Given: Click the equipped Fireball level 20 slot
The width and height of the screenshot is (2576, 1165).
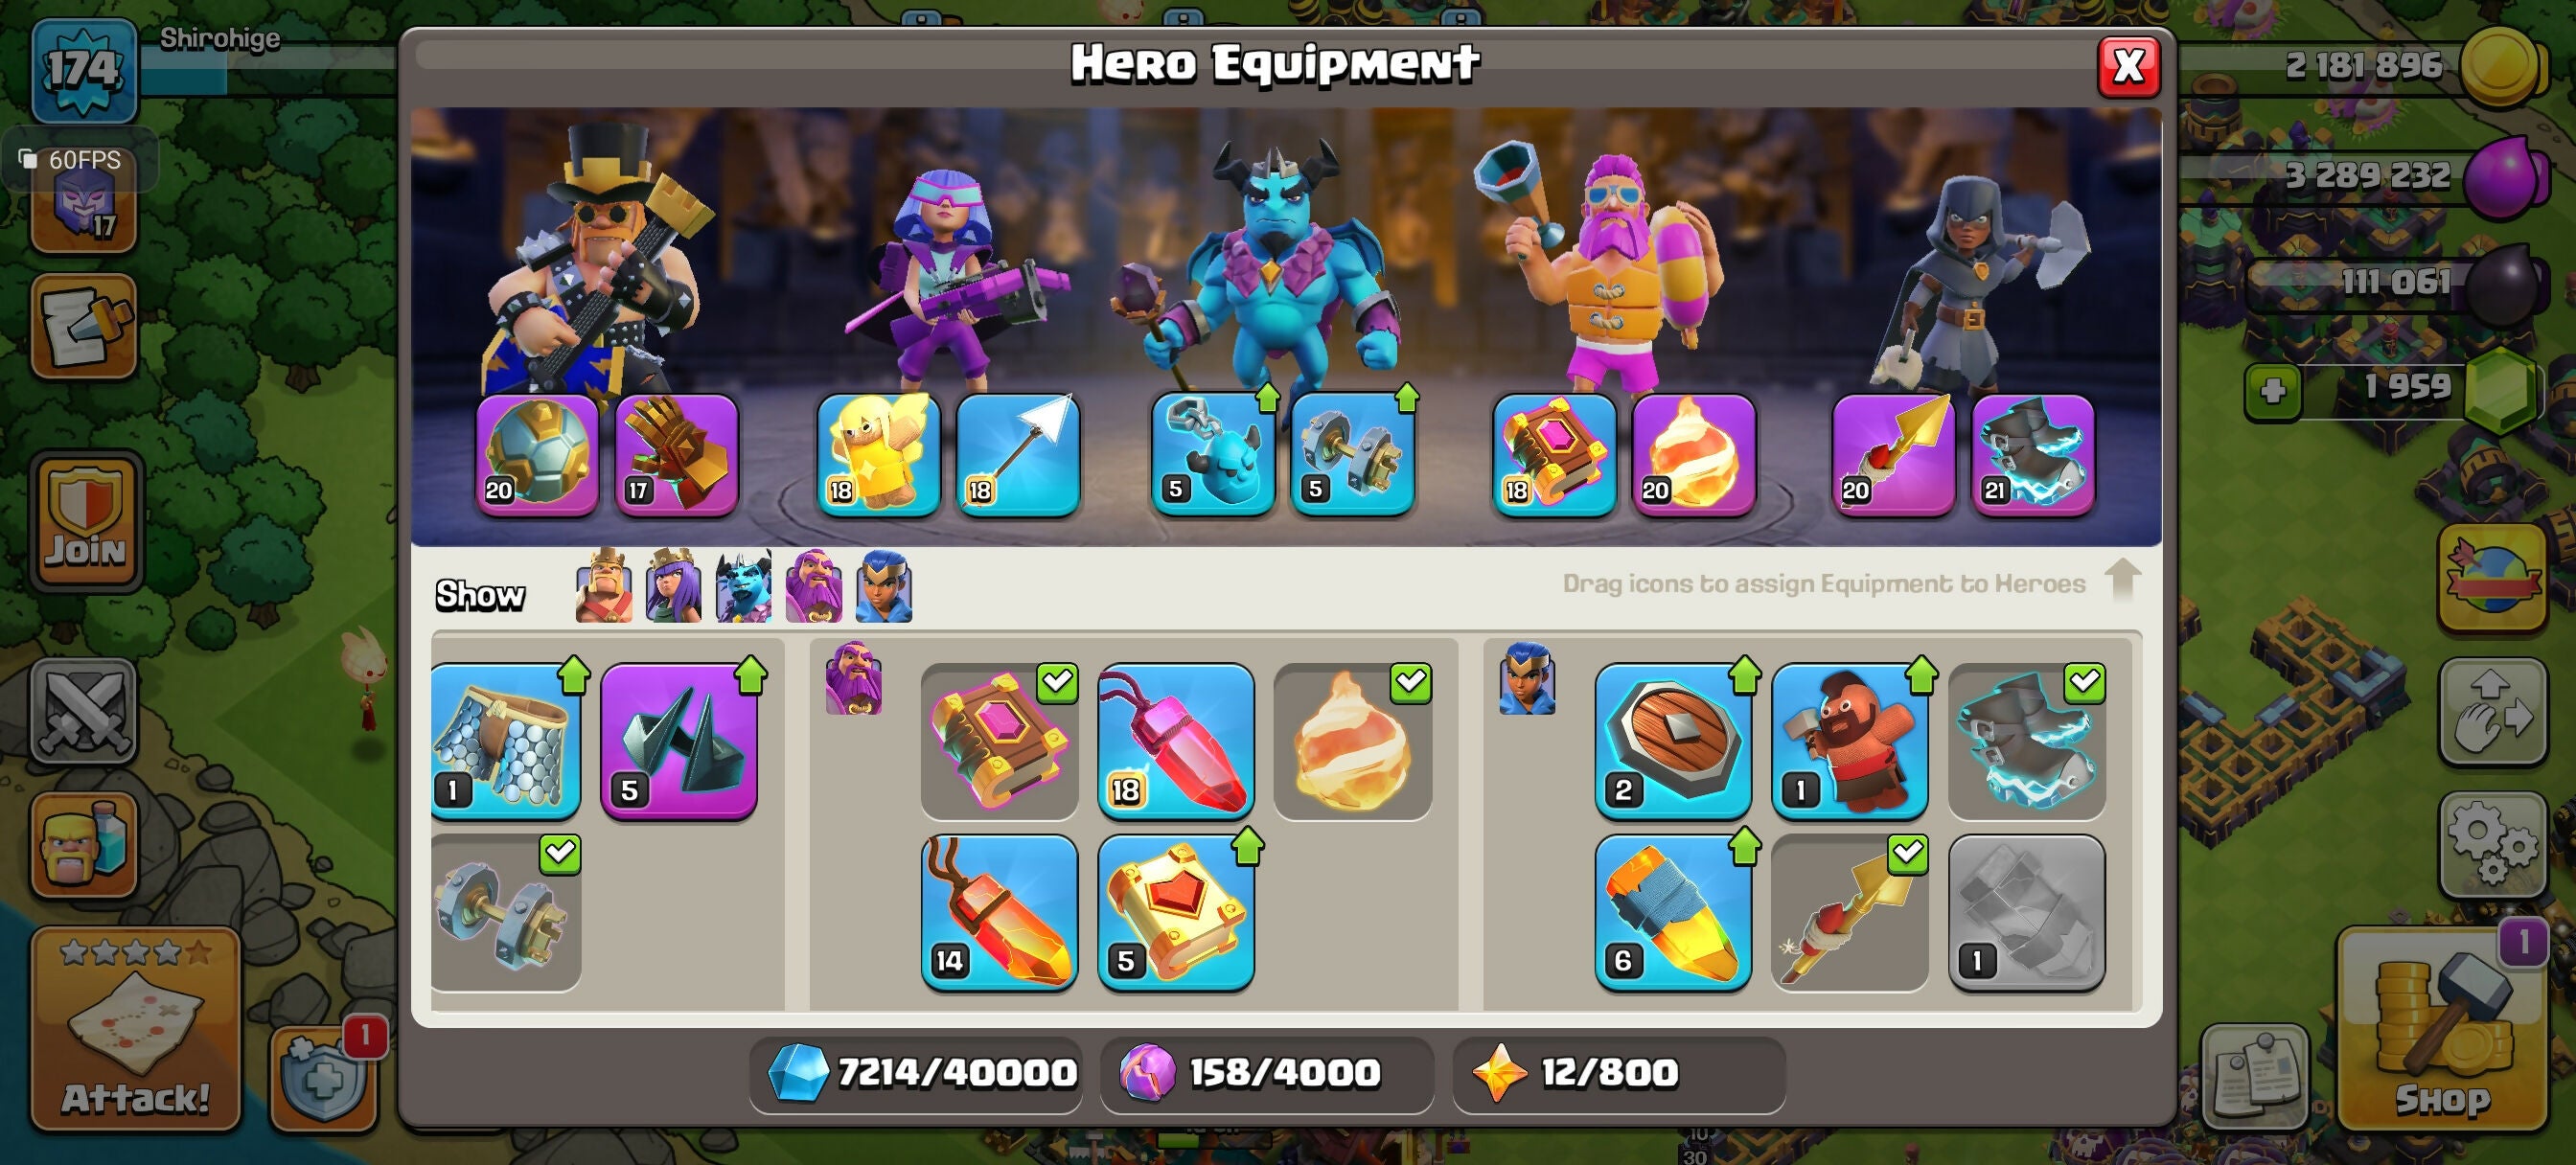Looking at the screenshot, I should pos(1693,455).
